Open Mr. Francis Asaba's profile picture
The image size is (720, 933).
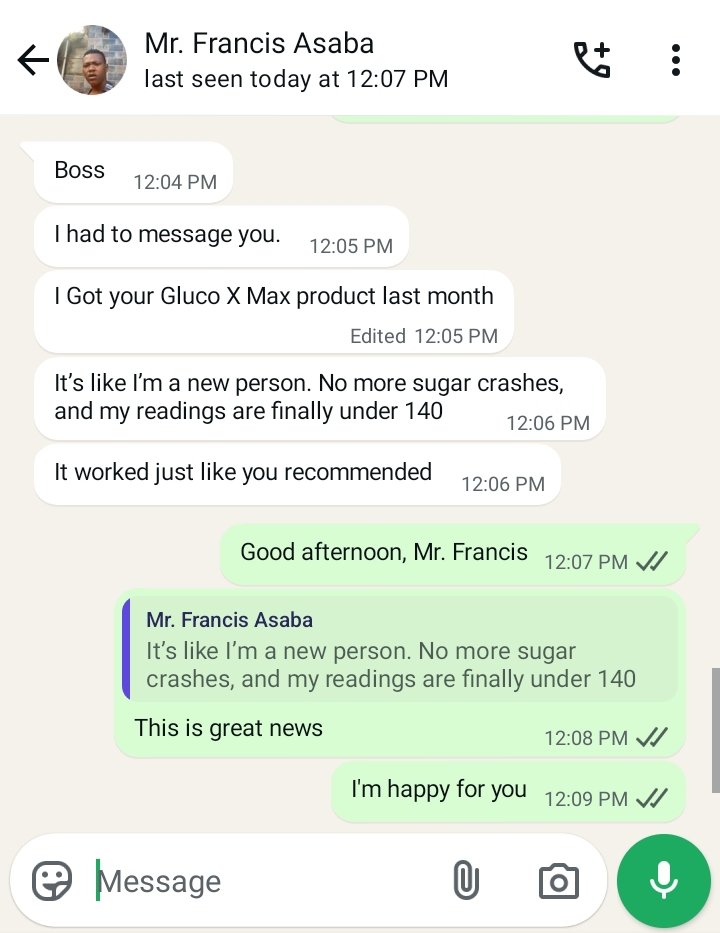[92, 60]
